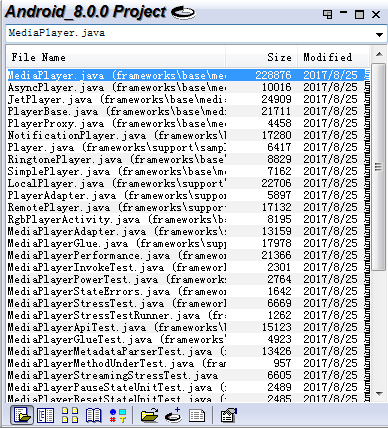The height and width of the screenshot is (428, 388).
Task: Click the open folder icon in bottom toolbar
Action: (x=149, y=415)
